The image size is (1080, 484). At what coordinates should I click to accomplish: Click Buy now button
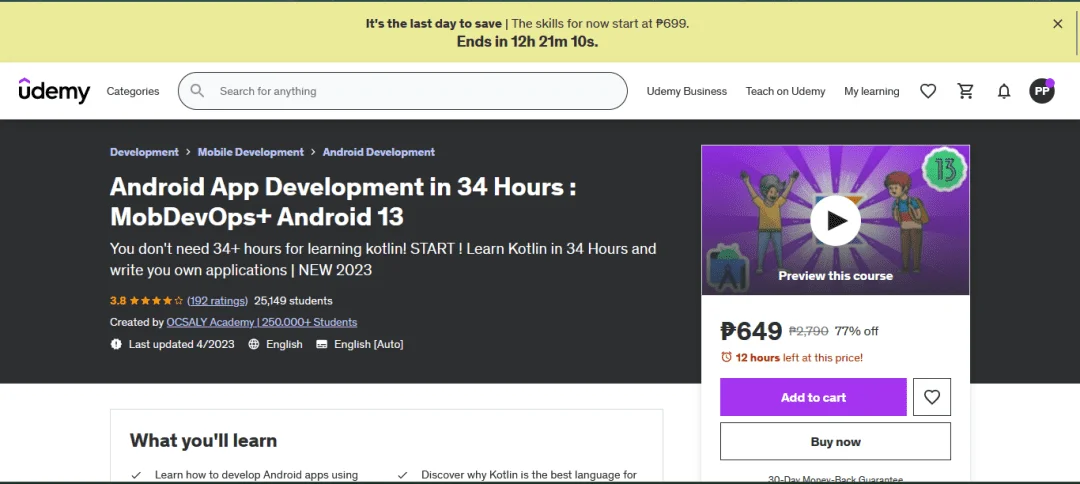point(835,441)
